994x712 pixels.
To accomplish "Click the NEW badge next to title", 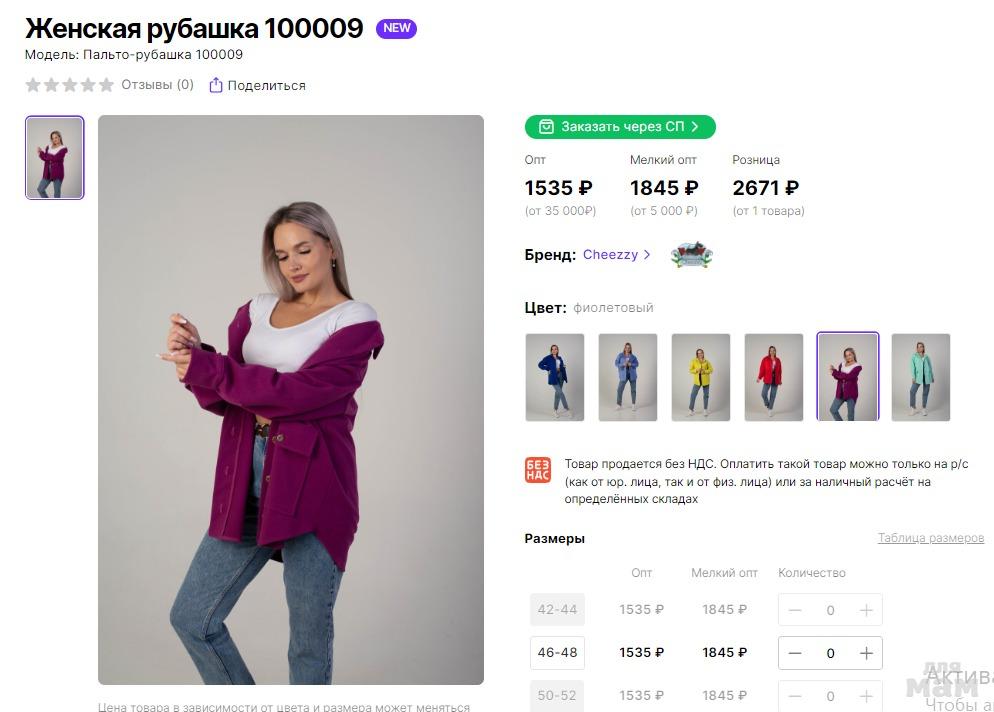I will (396, 28).
